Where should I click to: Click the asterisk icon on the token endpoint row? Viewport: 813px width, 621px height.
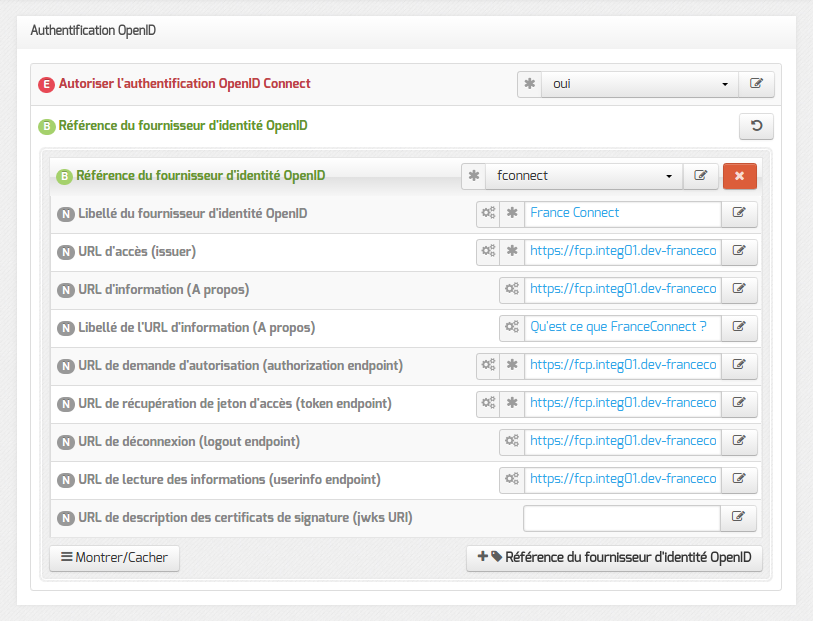click(512, 403)
